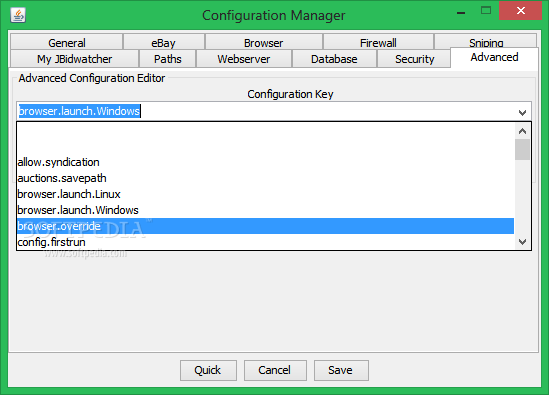The height and width of the screenshot is (395, 549).
Task: Choose allow.syndication from the list
Action: (x=265, y=162)
